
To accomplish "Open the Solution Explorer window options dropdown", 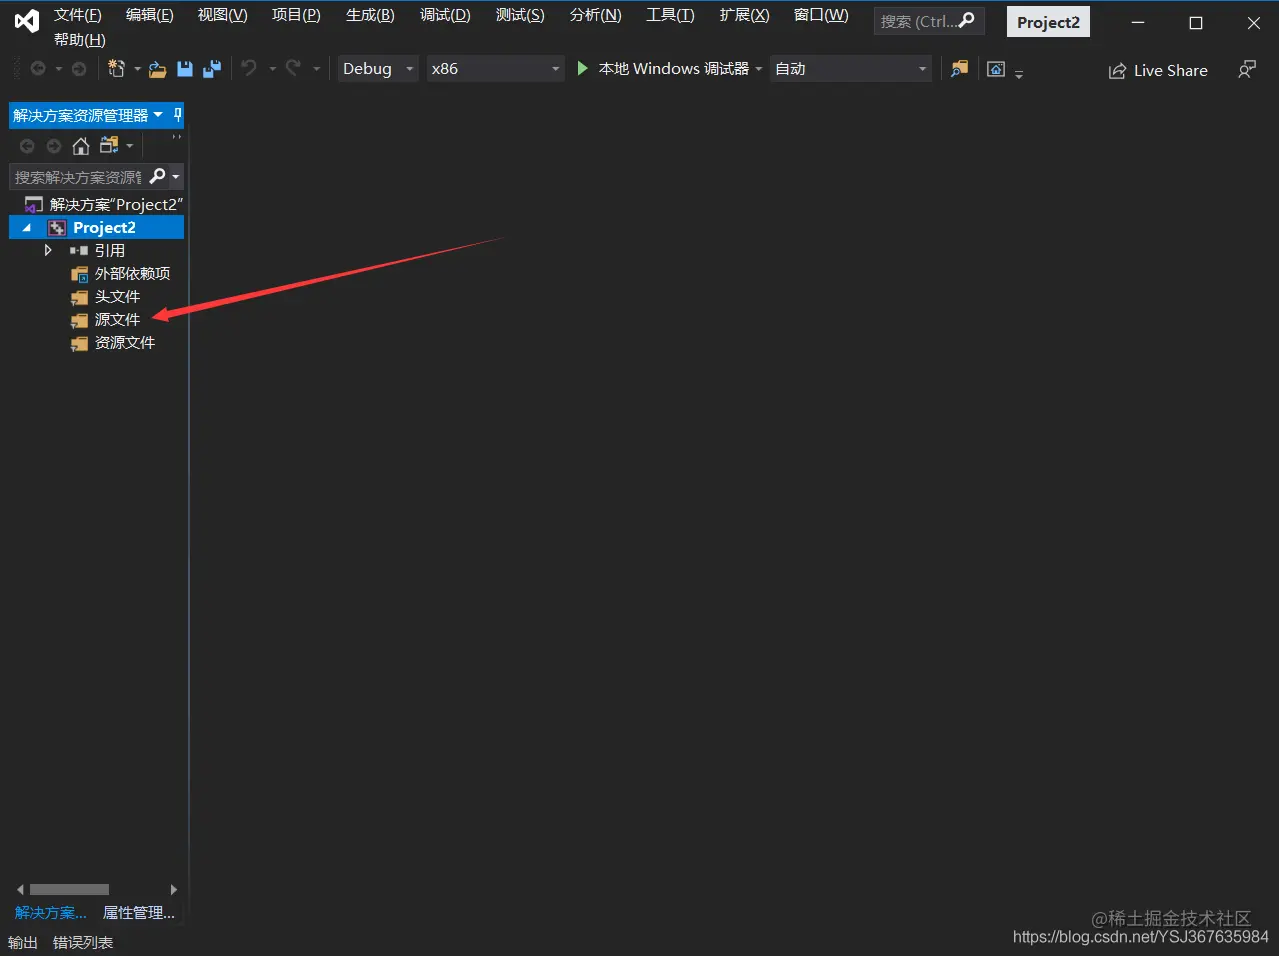I will (x=158, y=115).
